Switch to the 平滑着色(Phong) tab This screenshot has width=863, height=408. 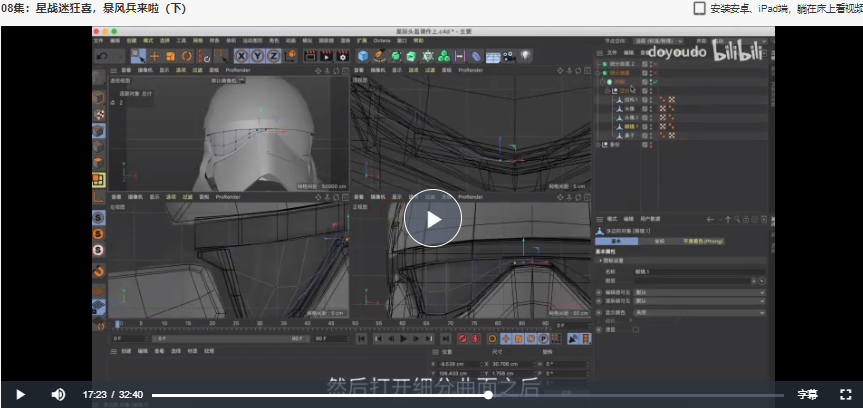703,241
